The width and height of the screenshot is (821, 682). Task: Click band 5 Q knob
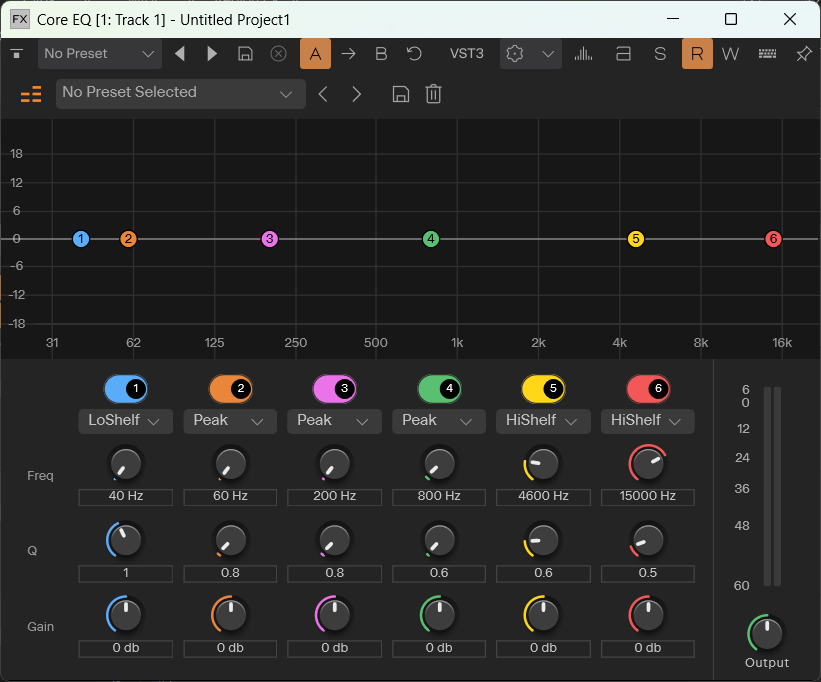pyautogui.click(x=543, y=540)
